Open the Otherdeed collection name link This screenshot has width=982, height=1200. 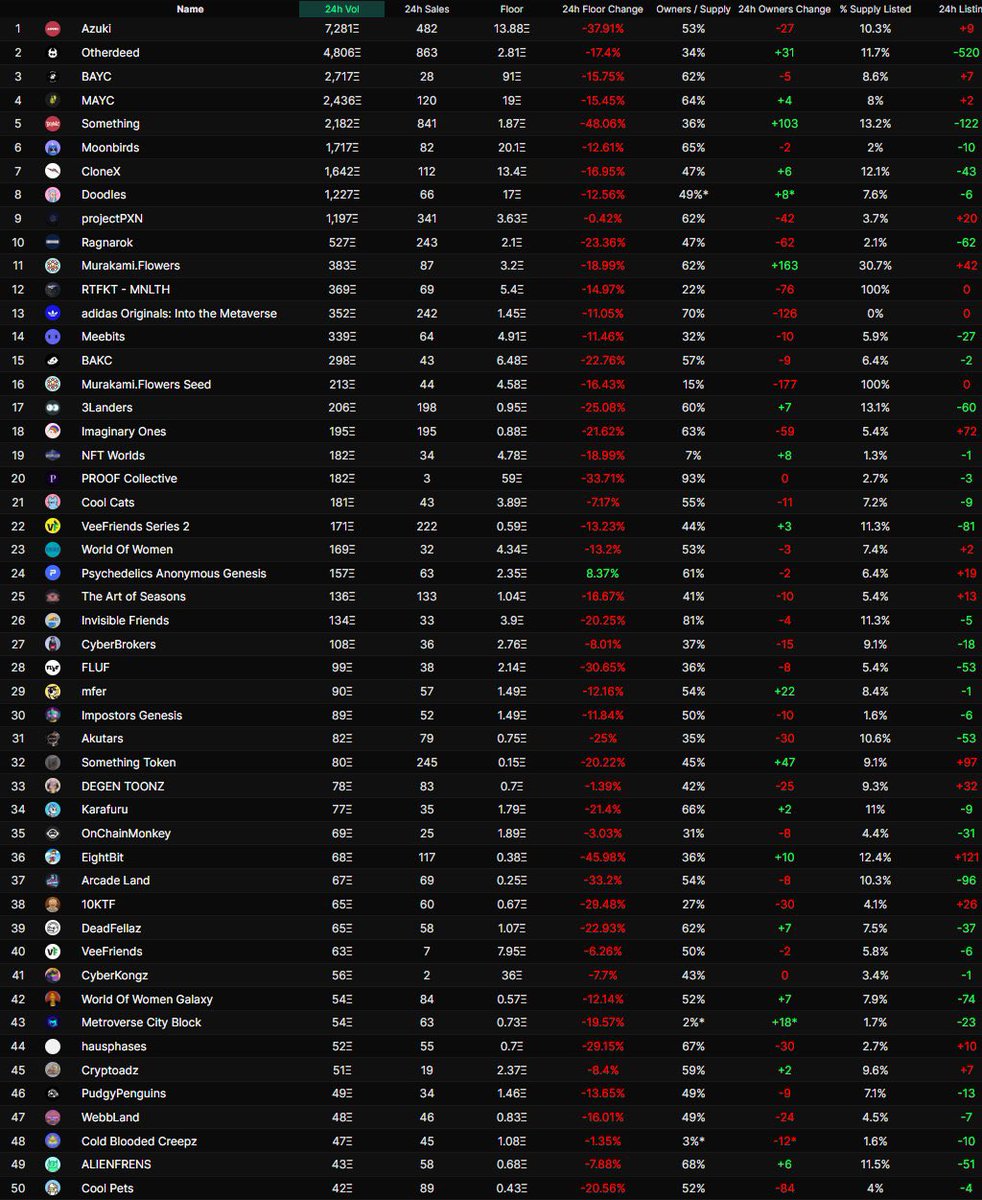click(110, 52)
